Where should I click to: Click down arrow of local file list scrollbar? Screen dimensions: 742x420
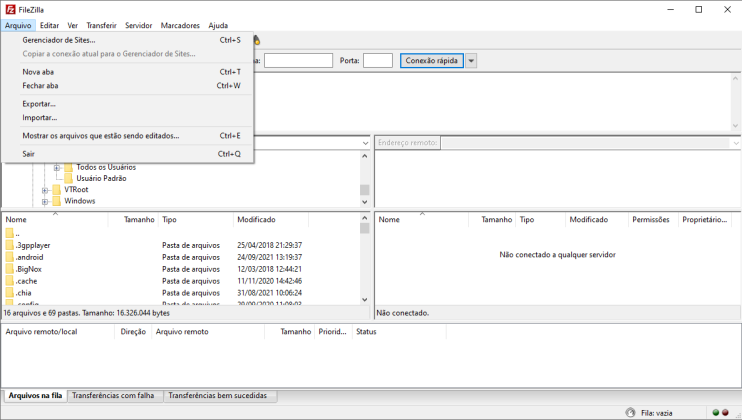click(x=364, y=299)
